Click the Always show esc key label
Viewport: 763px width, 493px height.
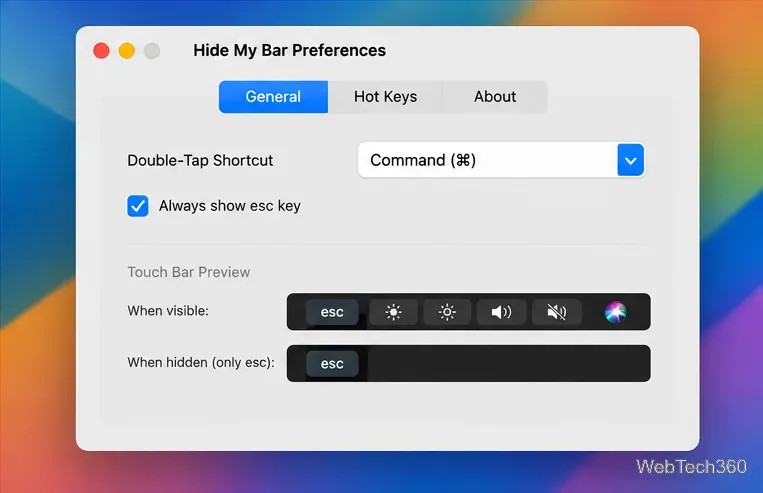230,206
